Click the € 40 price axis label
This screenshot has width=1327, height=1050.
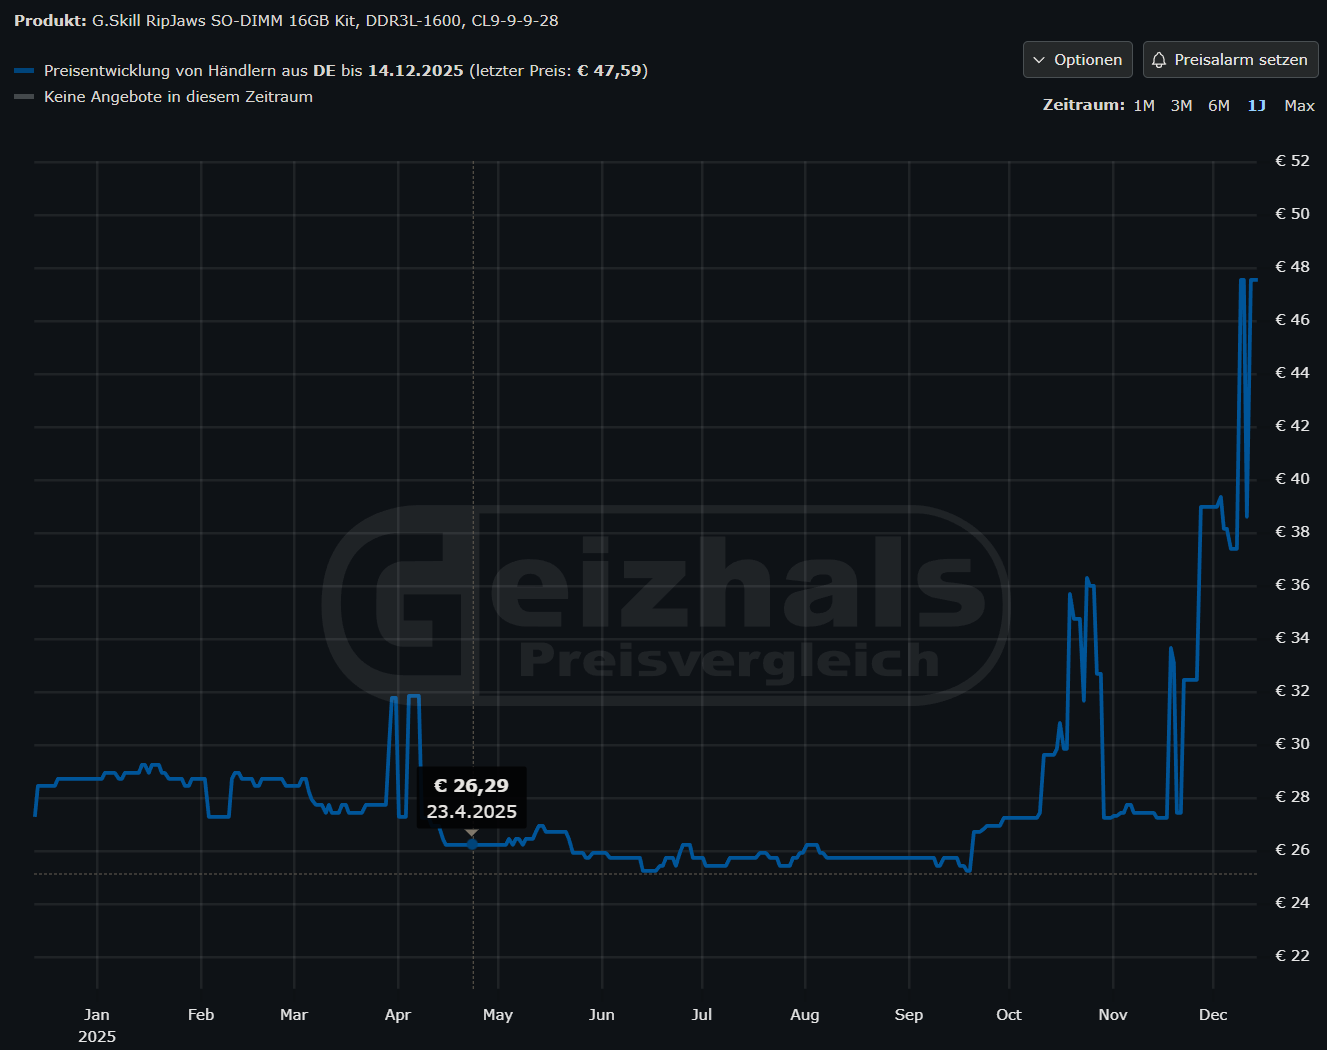1292,479
